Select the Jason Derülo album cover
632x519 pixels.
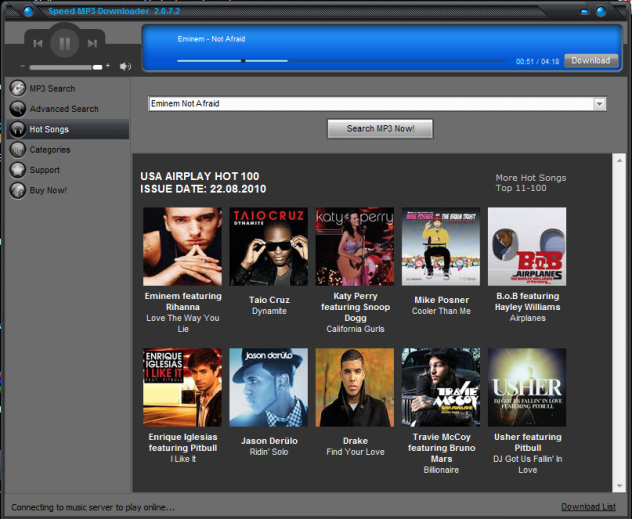click(268, 387)
